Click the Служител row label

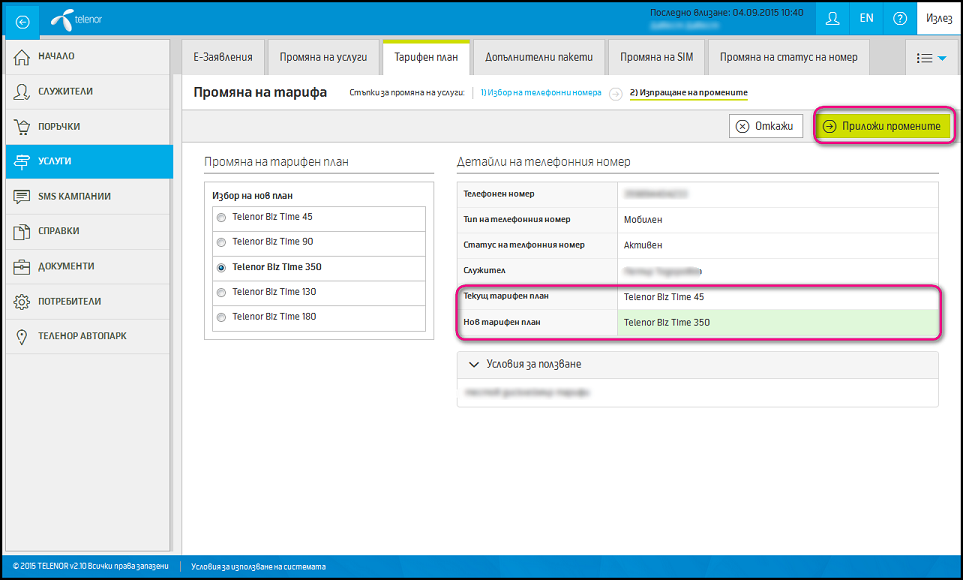coord(485,270)
